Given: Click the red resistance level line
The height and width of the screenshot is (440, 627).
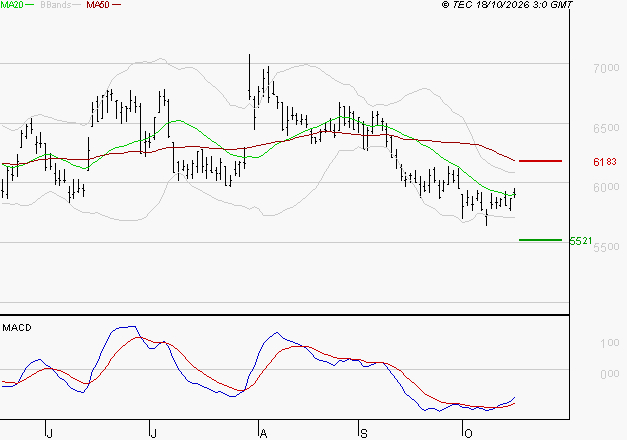Looking at the screenshot, I should coord(540,161).
